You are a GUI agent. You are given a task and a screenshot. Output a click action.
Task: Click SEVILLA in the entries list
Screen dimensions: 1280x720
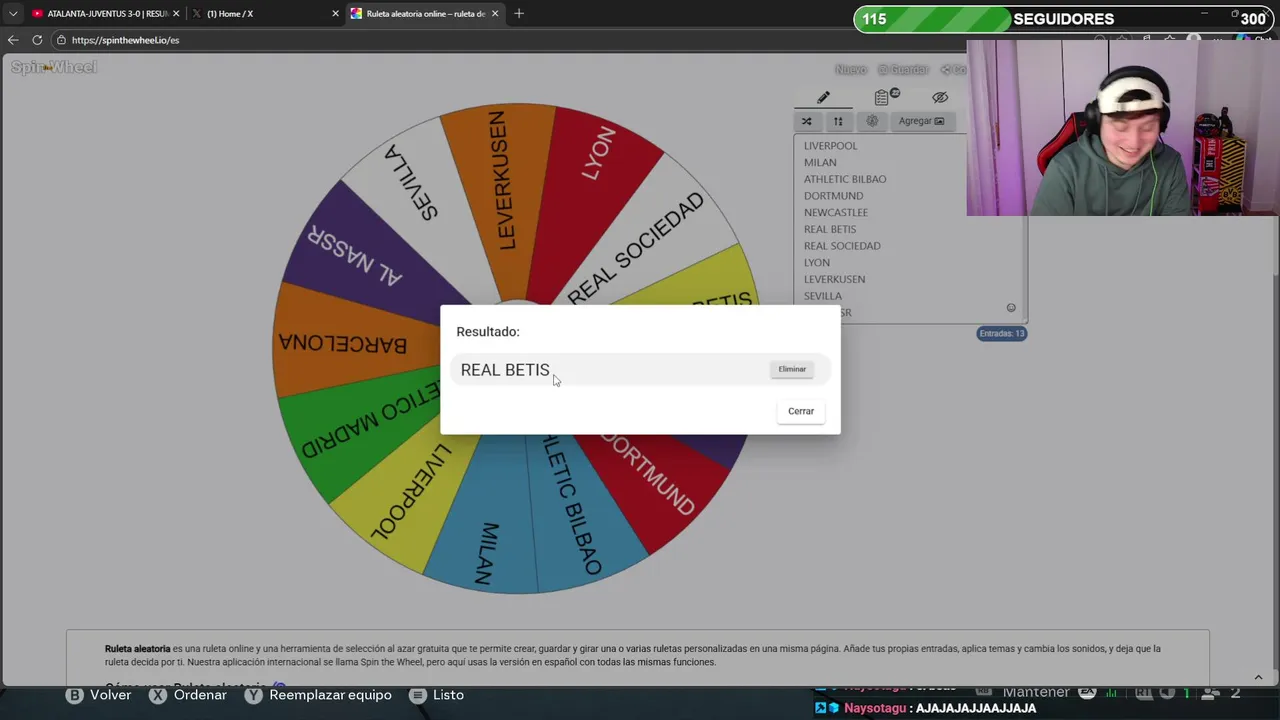823,296
